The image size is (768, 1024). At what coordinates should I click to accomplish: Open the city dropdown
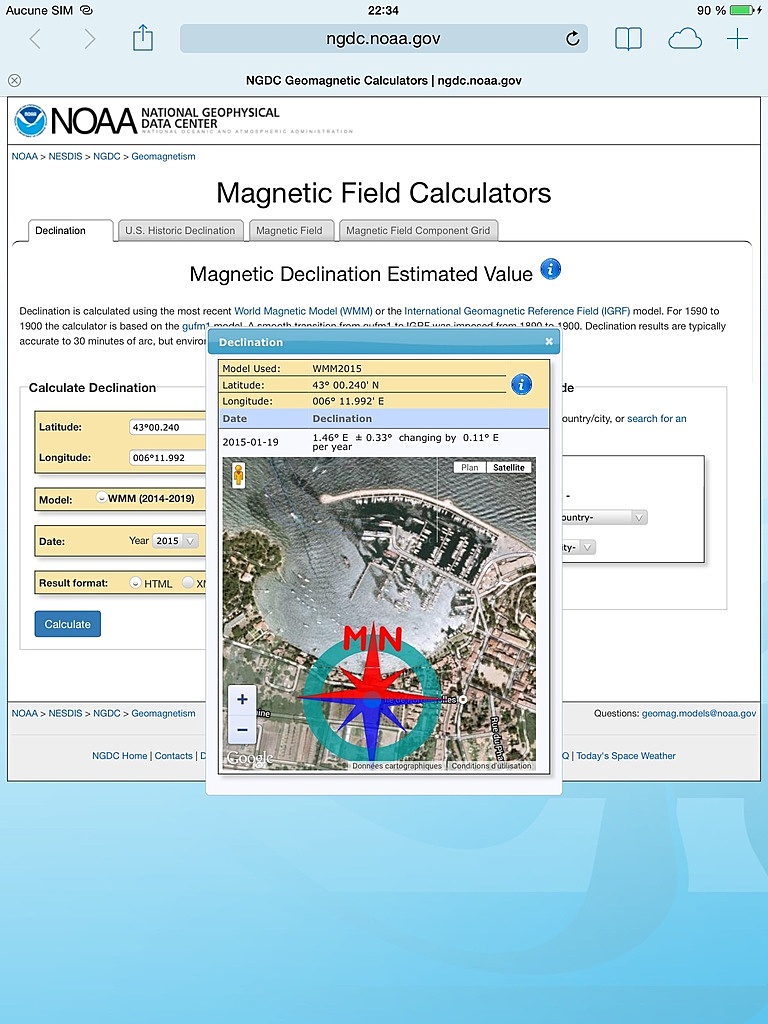tap(578, 547)
